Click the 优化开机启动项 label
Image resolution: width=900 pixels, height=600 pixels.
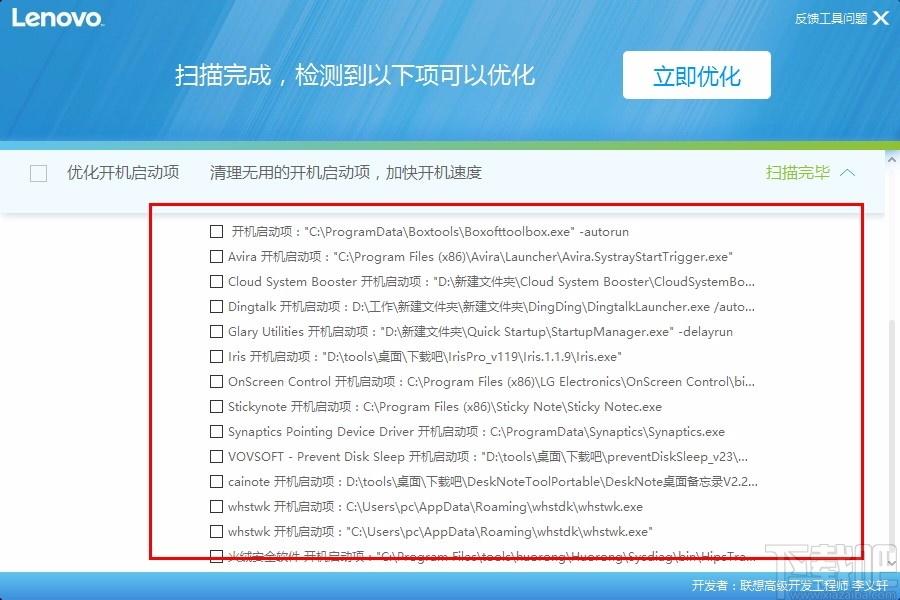123,172
